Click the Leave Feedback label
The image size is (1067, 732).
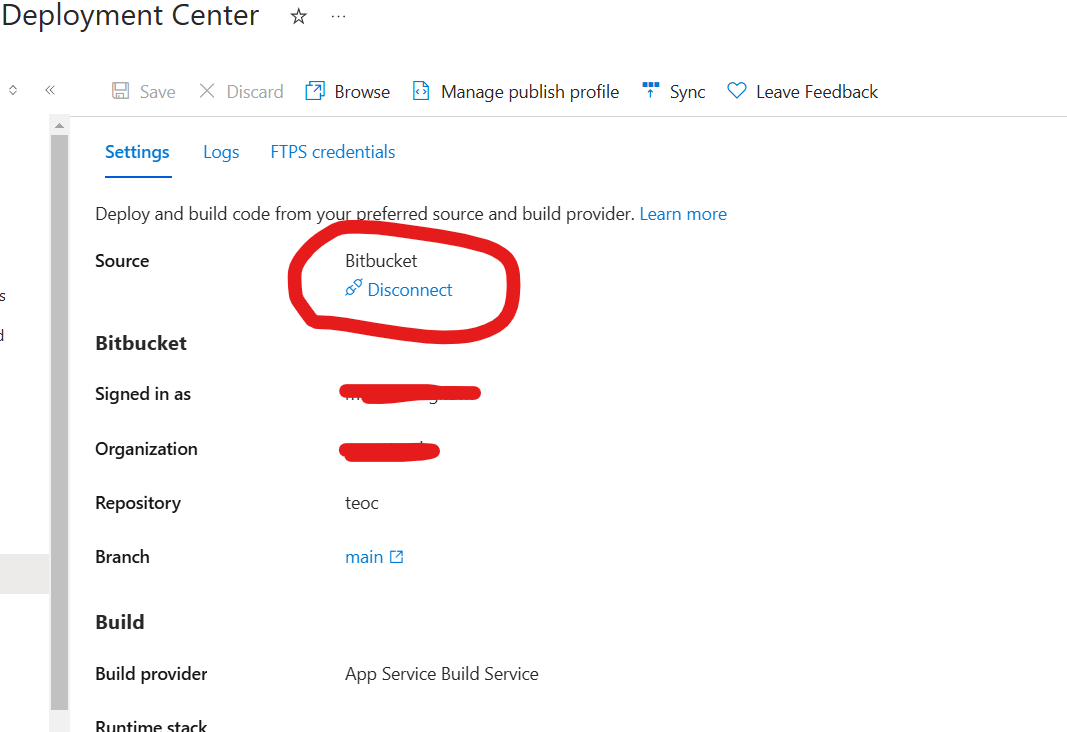[x=817, y=92]
